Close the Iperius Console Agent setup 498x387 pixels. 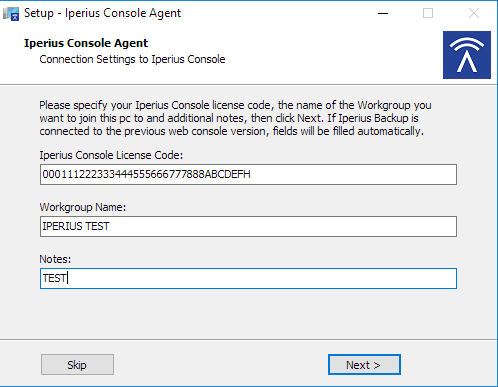(x=474, y=13)
